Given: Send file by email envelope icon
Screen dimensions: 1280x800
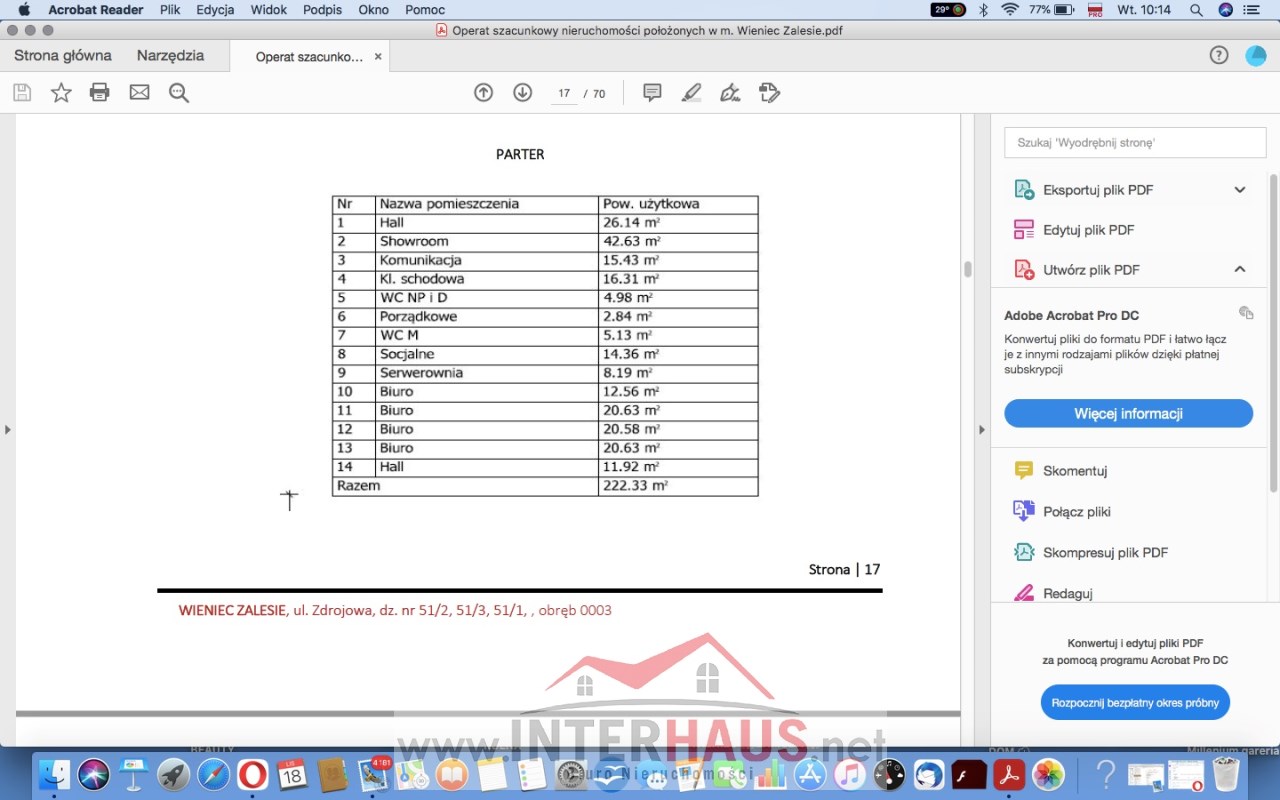Looking at the screenshot, I should click(139, 93).
